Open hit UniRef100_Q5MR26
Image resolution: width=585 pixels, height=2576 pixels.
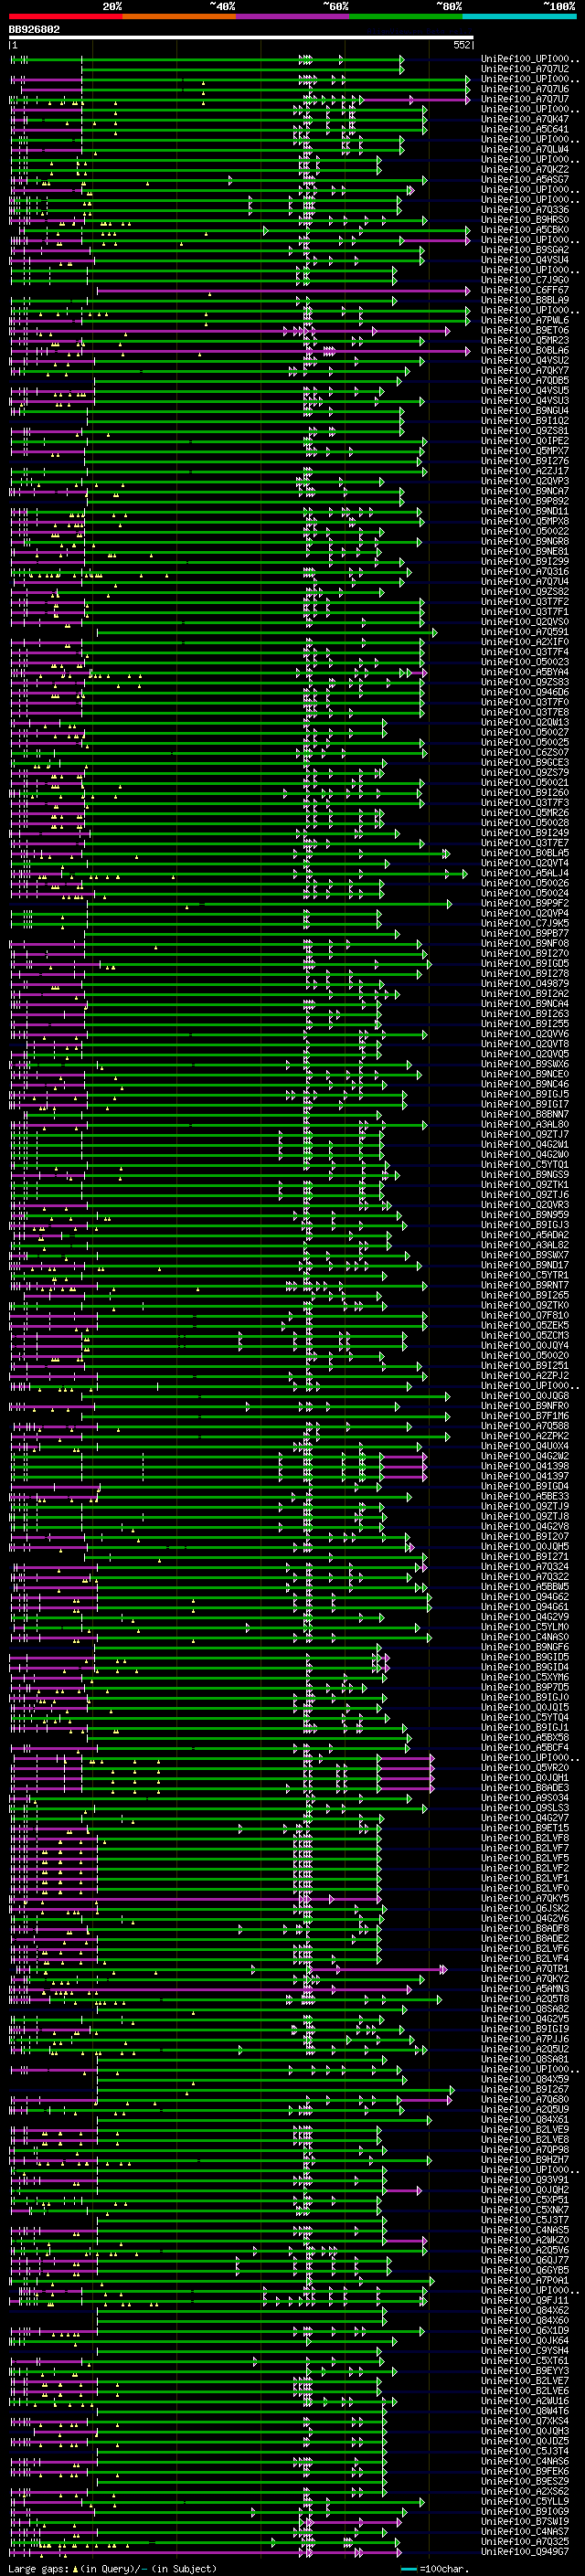(x=525, y=813)
